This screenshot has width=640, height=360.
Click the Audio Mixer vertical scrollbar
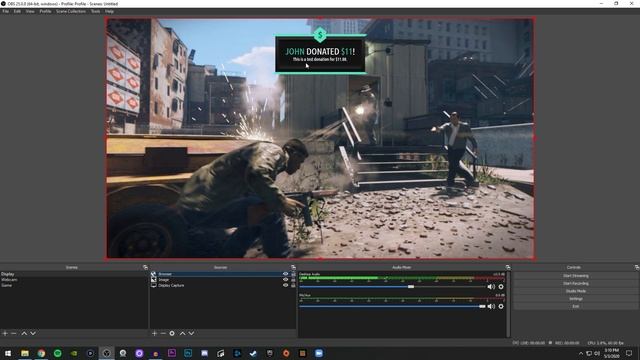pos(508,304)
